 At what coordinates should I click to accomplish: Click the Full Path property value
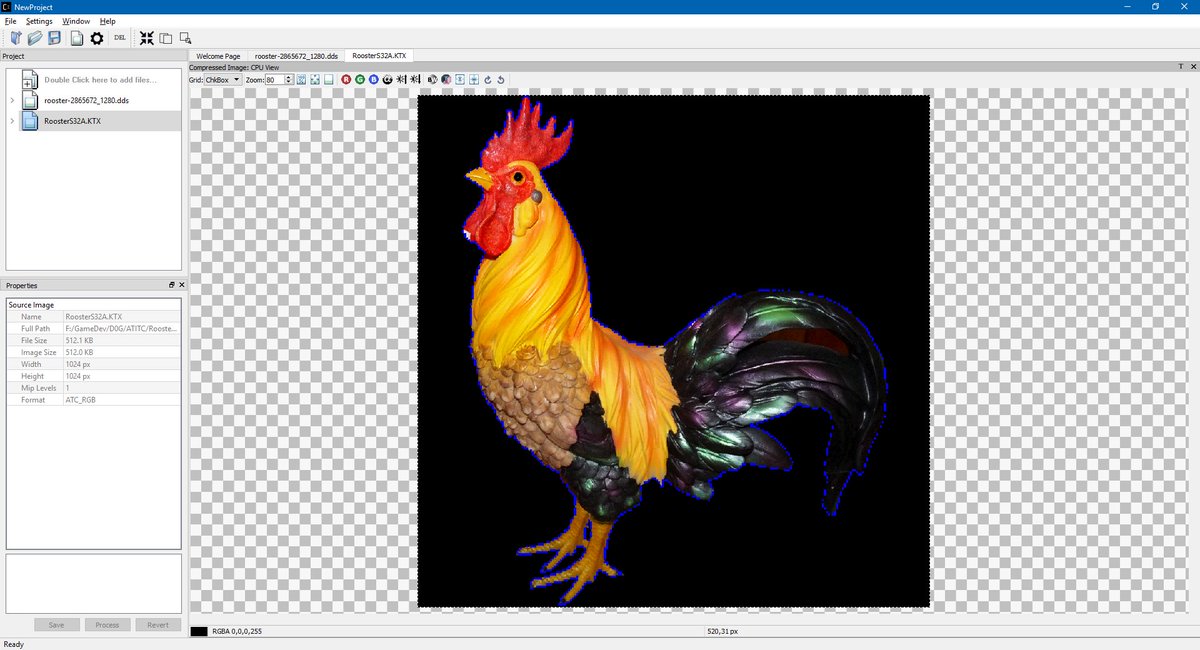pos(122,328)
